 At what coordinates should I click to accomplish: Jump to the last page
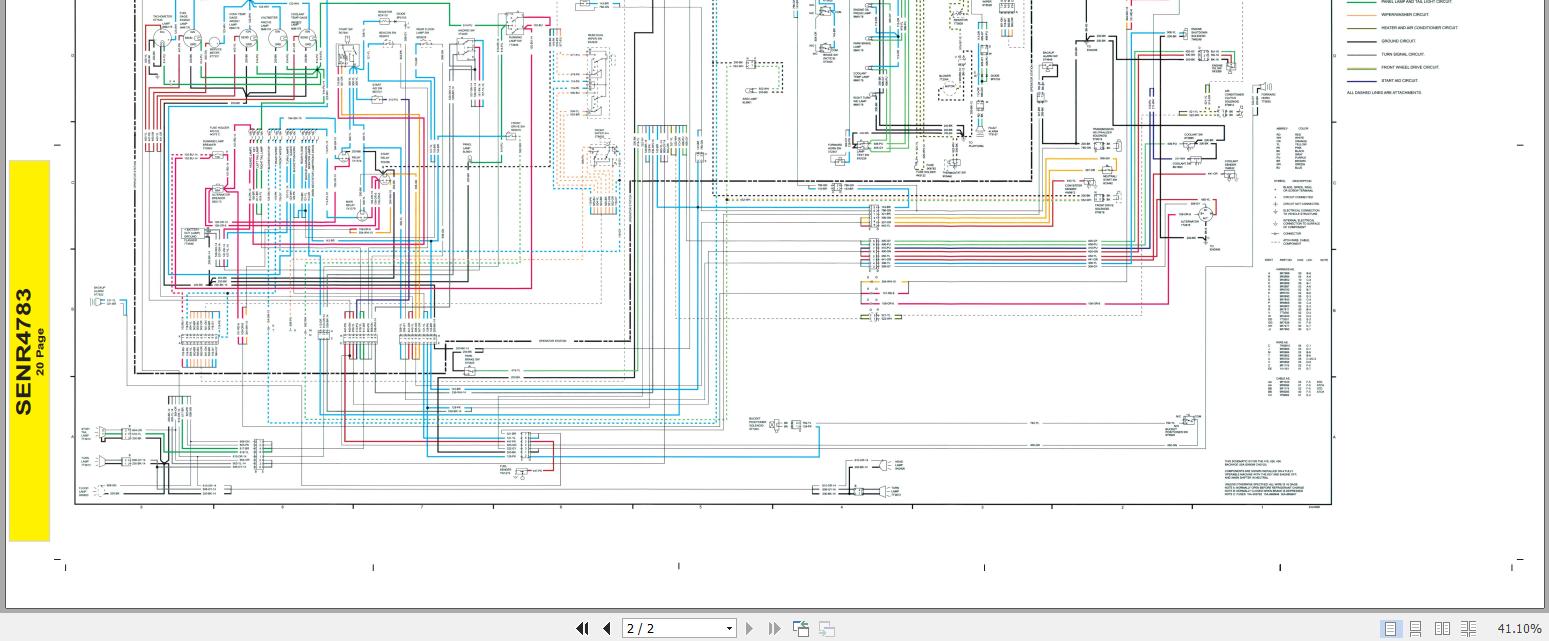pyautogui.click(x=774, y=628)
